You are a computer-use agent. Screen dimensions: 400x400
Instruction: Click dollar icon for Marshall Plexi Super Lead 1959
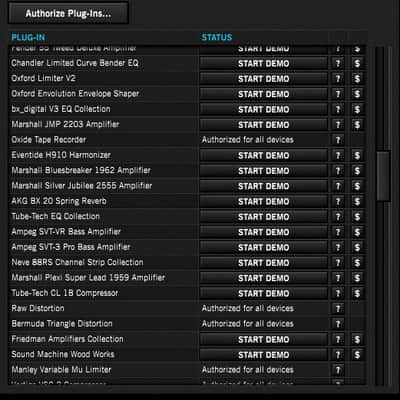[357, 278]
